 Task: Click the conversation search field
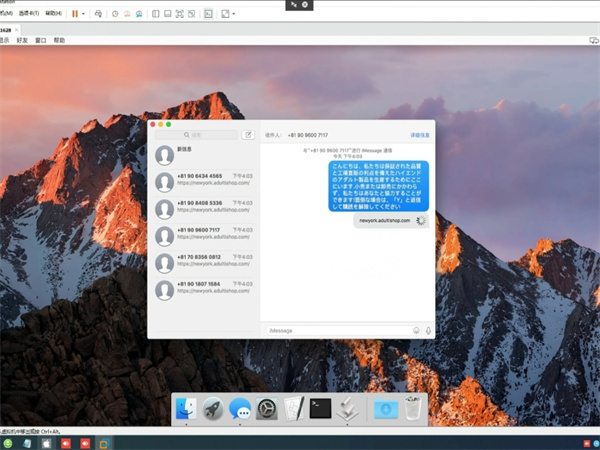click(x=196, y=134)
